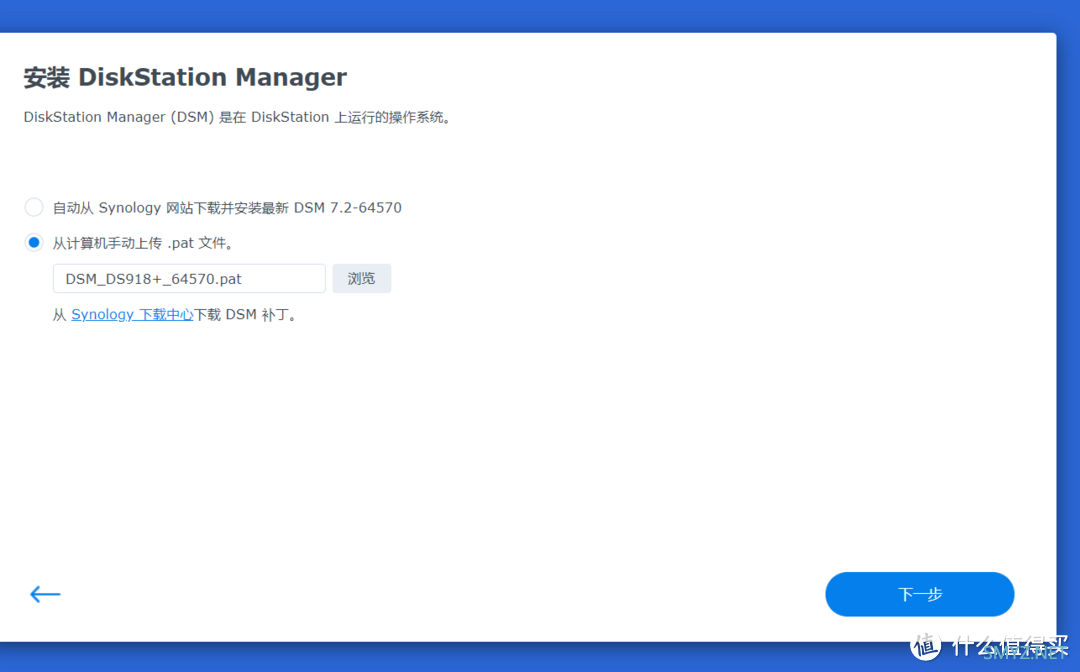Click the 安装 DiskStation Manager heading

click(185, 77)
